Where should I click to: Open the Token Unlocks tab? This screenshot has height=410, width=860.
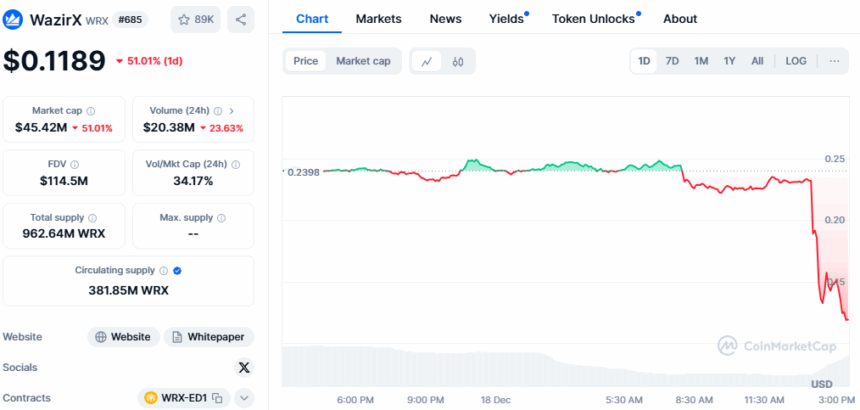tap(593, 19)
